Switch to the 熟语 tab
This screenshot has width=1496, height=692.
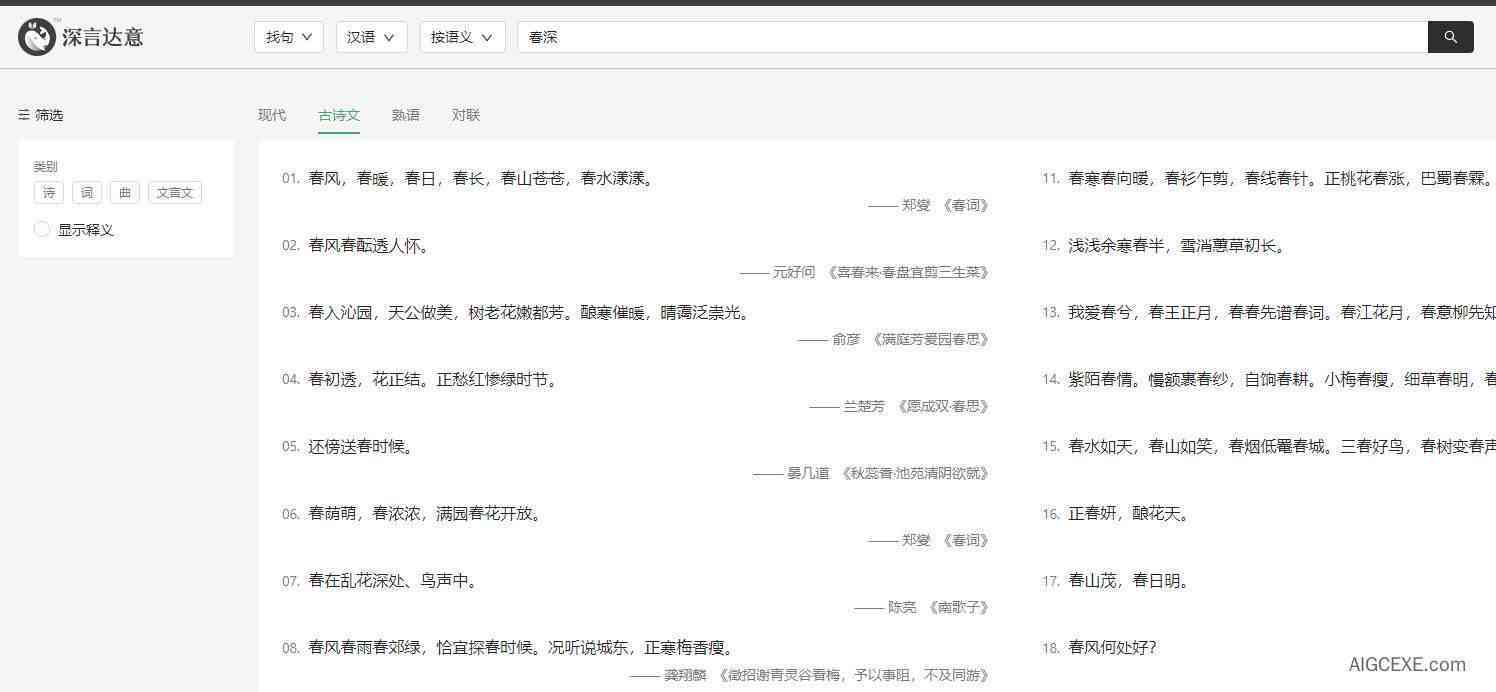click(405, 115)
